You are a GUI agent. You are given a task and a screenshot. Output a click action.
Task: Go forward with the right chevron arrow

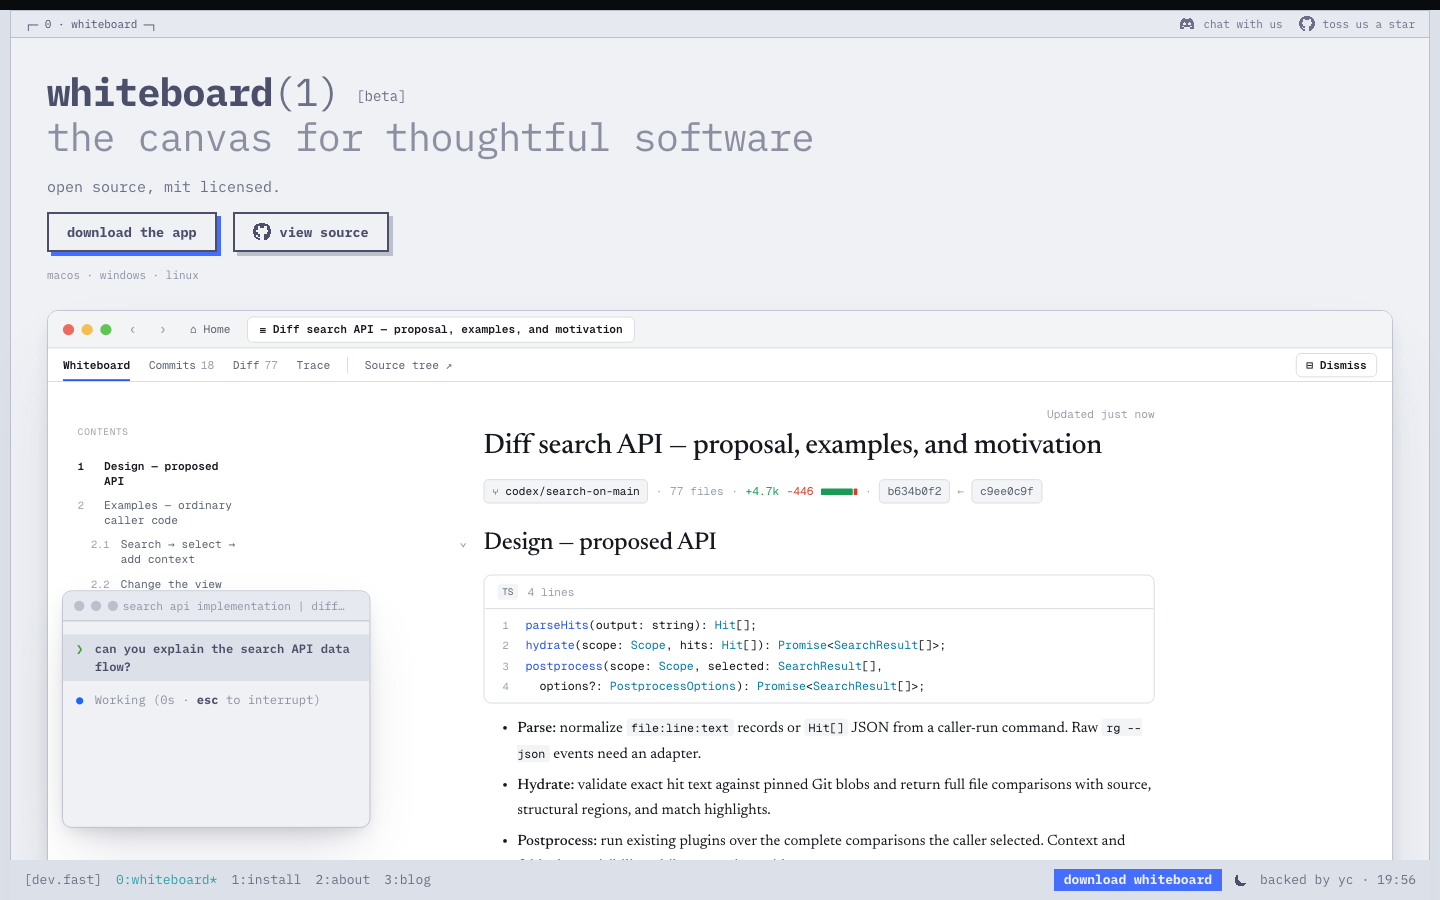(163, 329)
